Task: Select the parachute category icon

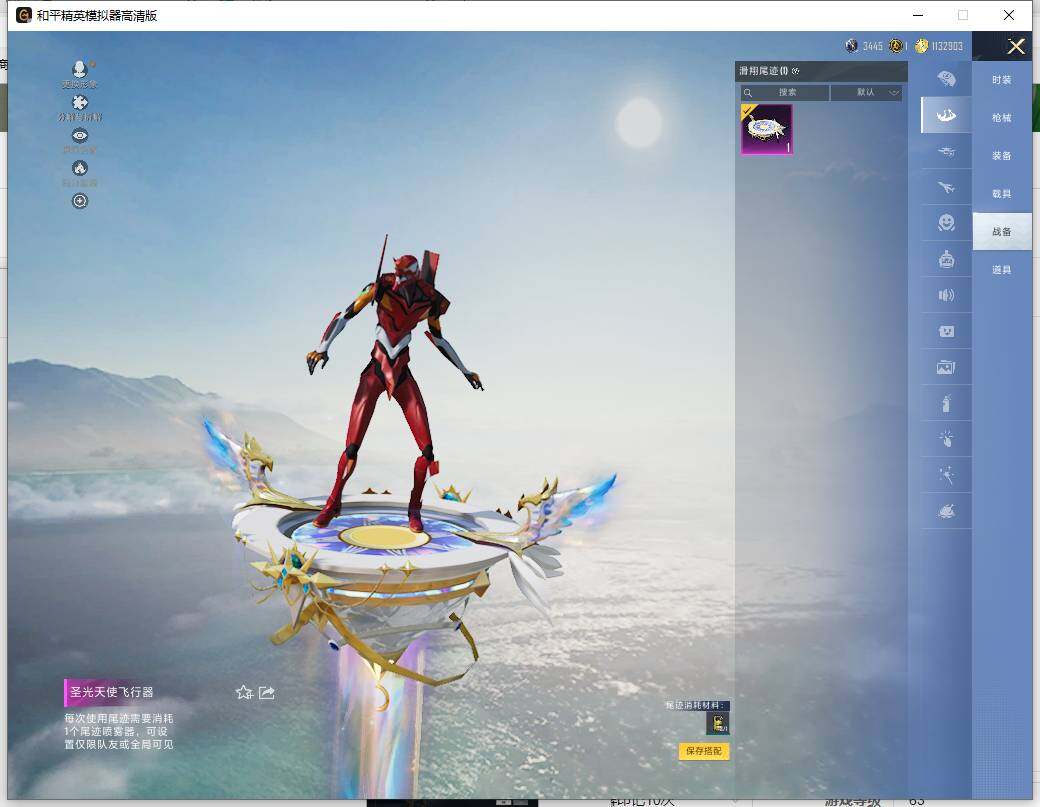Action: point(946,79)
